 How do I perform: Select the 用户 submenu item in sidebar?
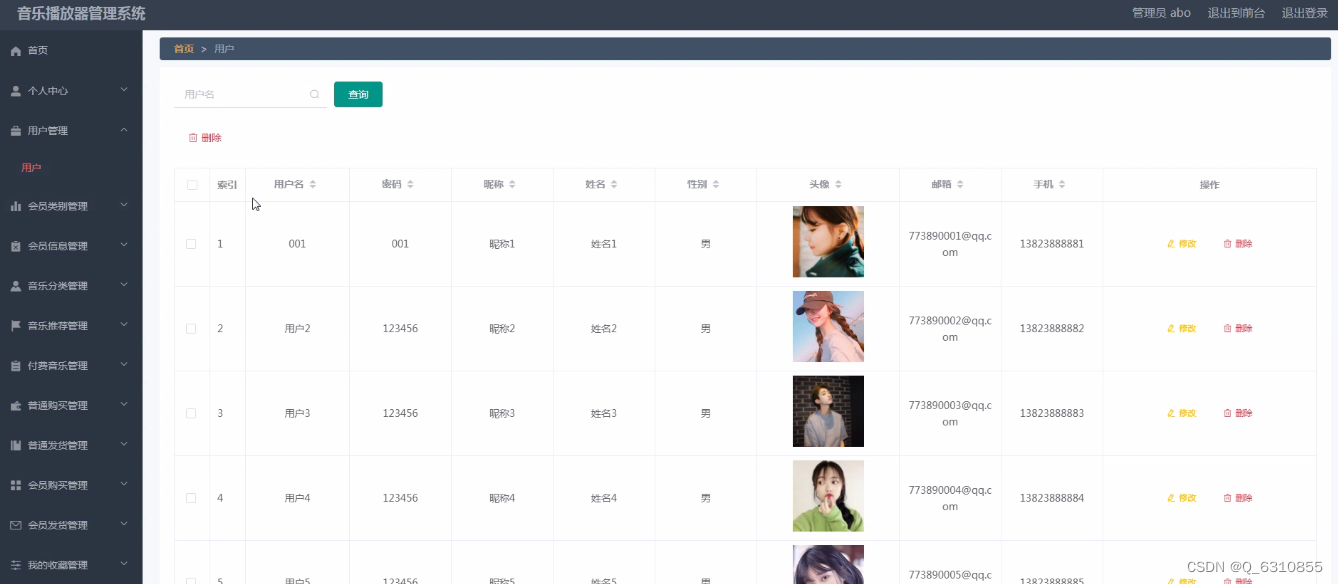click(32, 168)
